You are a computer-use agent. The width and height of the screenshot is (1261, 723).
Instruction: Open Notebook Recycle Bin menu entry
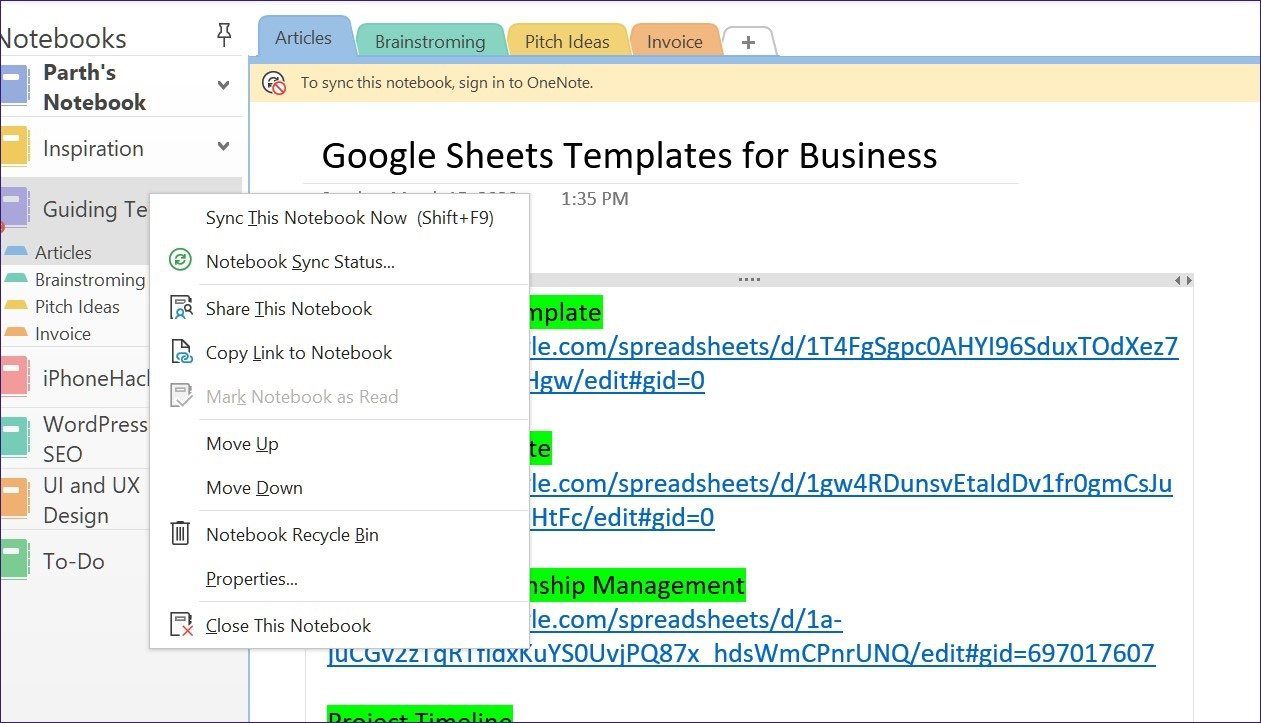point(339,535)
